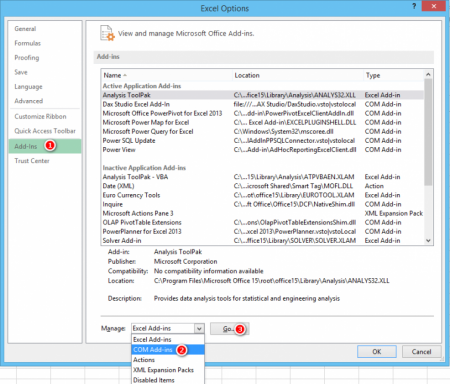
Task: Select the Advanced category
Action: click(29, 101)
